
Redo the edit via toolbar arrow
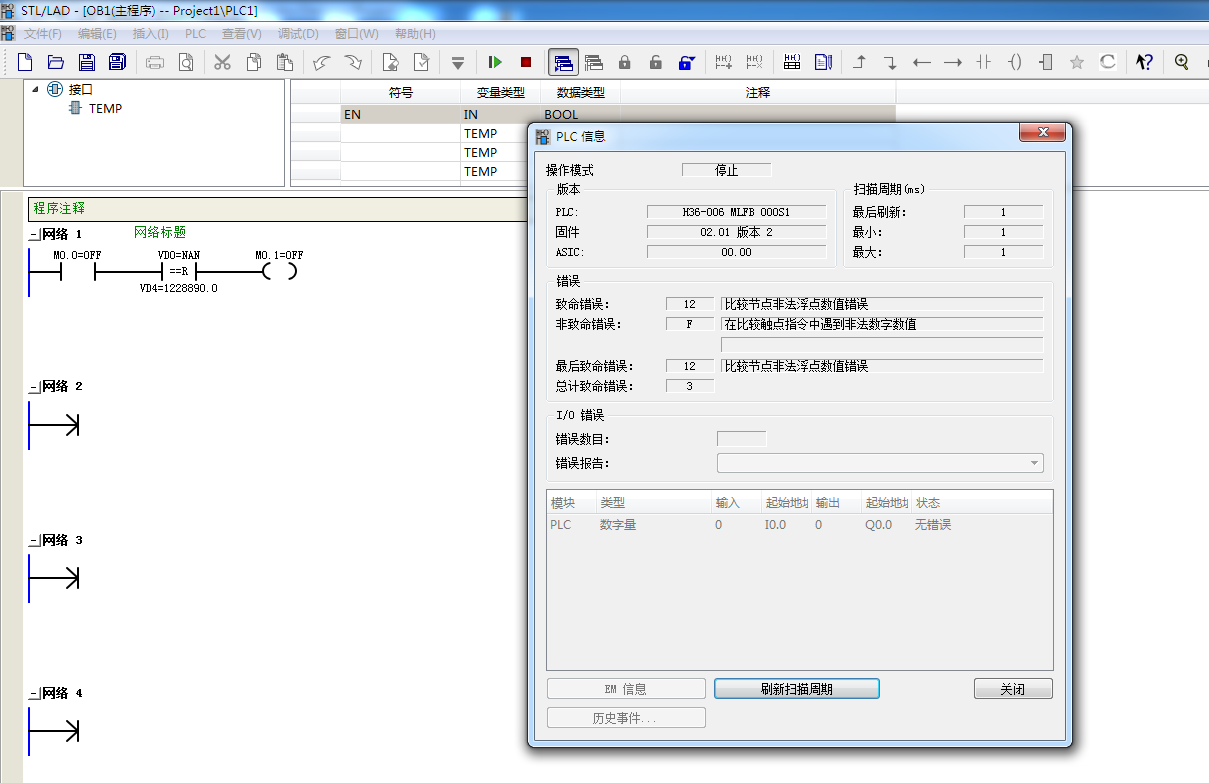tap(352, 62)
